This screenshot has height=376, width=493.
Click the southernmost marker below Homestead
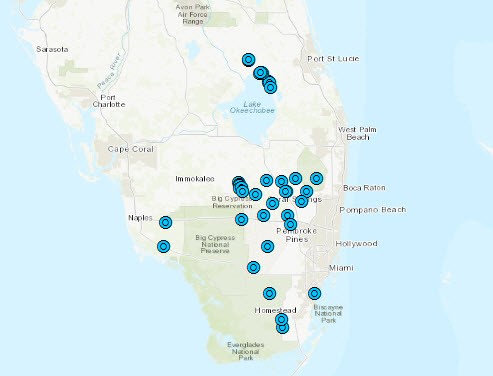tap(282, 327)
